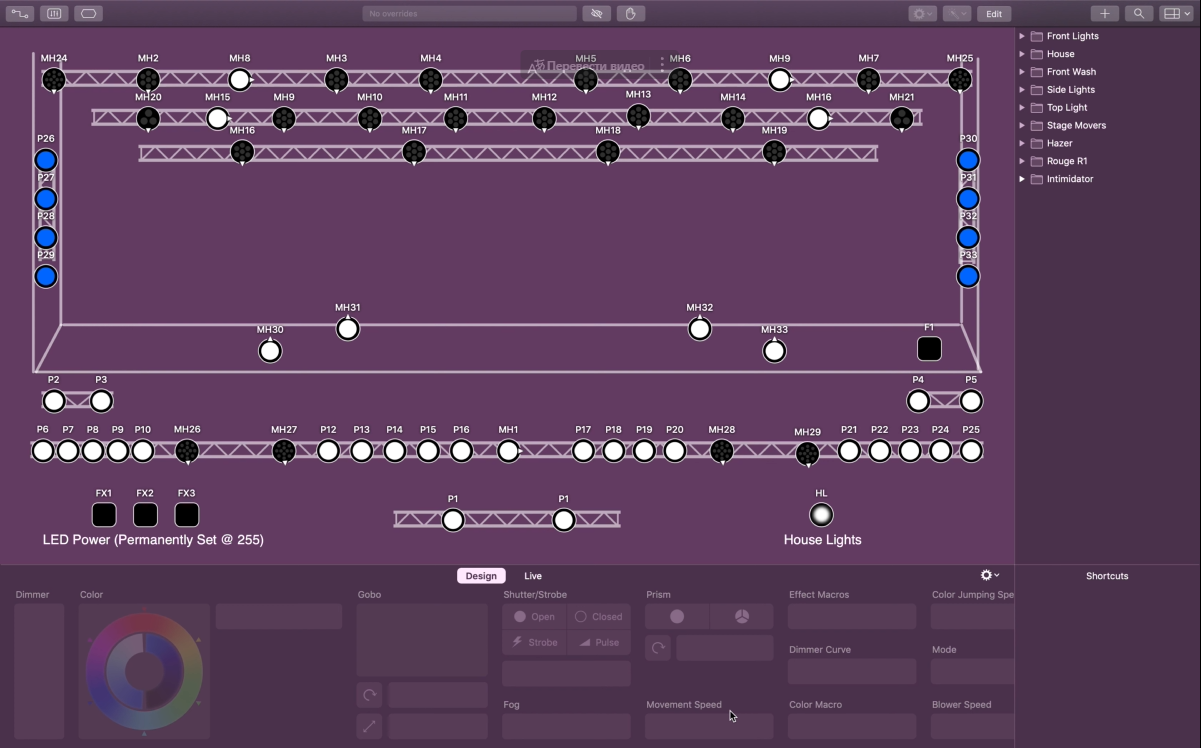This screenshot has height=748, width=1201.
Task: Select the Open shutter option
Action: pos(534,617)
